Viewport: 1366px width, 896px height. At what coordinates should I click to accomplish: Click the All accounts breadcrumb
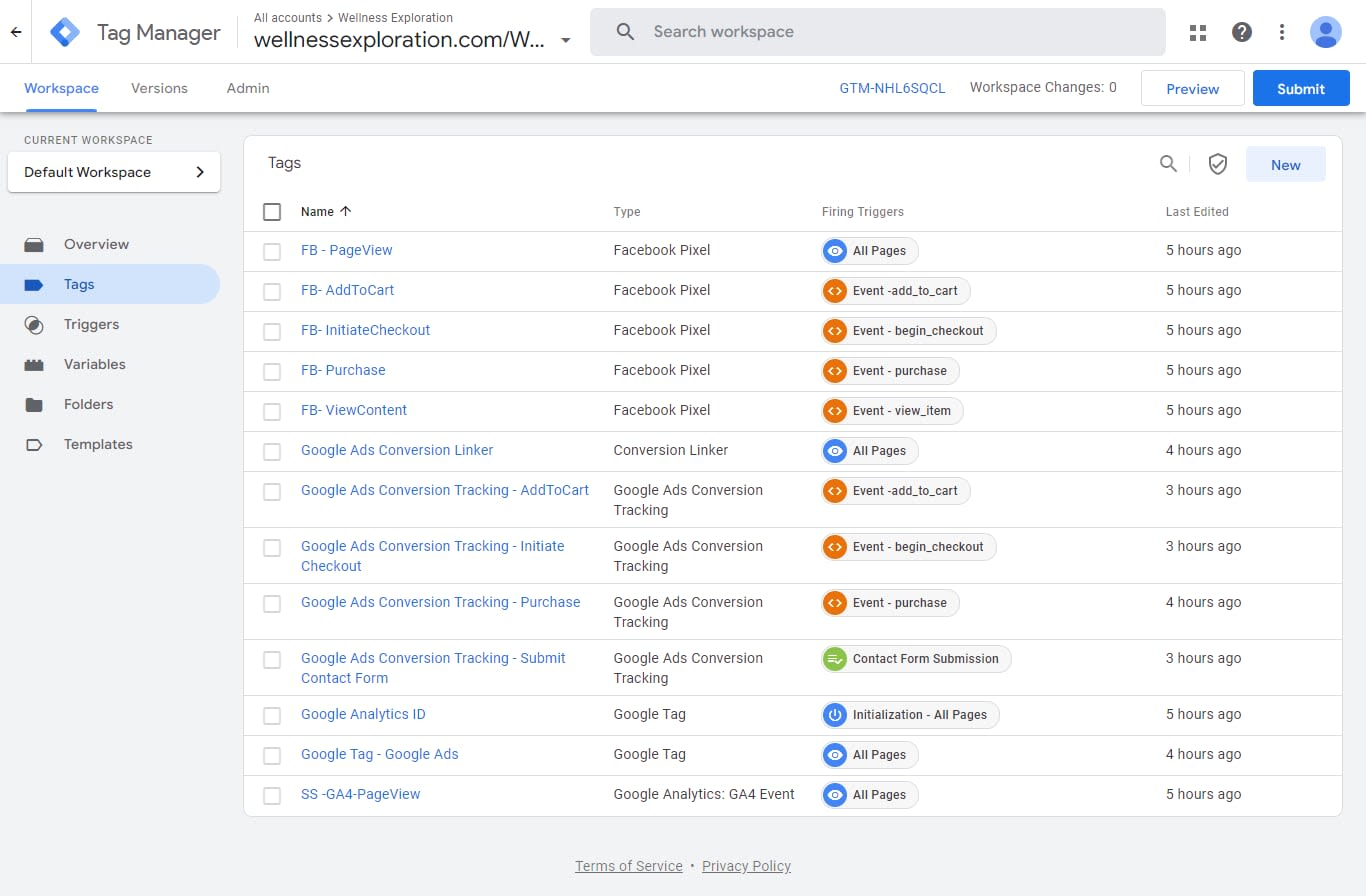point(288,17)
